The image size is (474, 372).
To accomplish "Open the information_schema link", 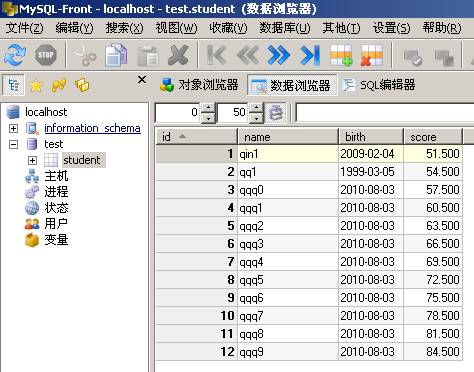I will (92, 128).
